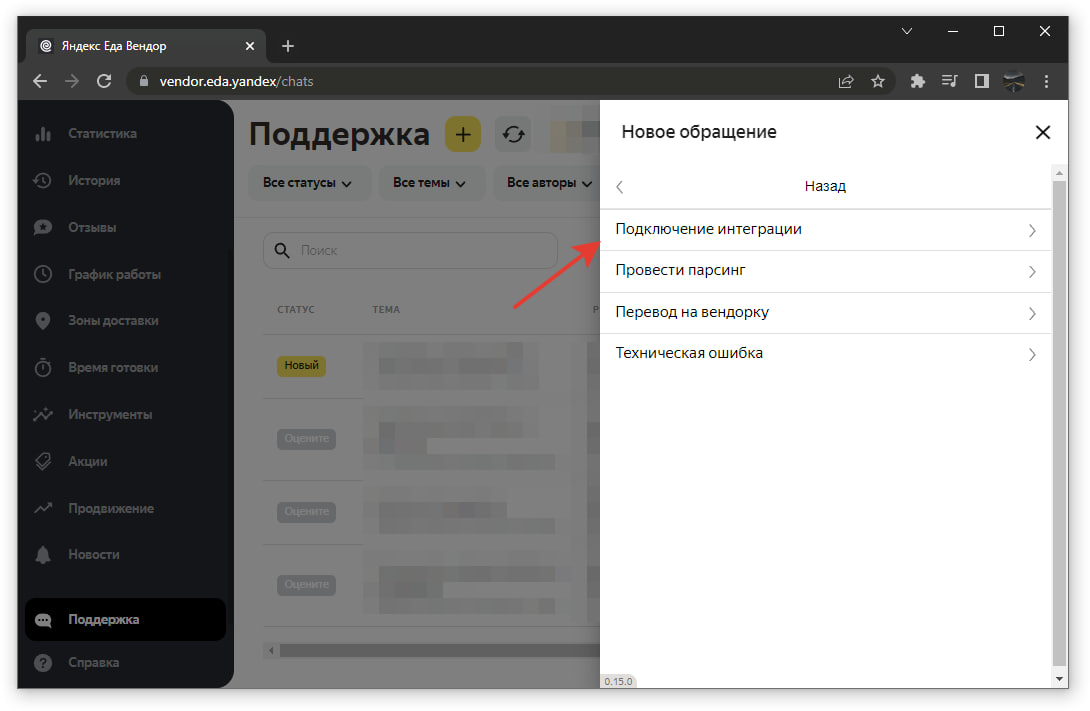Click the site lock security icon
This screenshot has height=711, width=1090.
[x=144, y=81]
